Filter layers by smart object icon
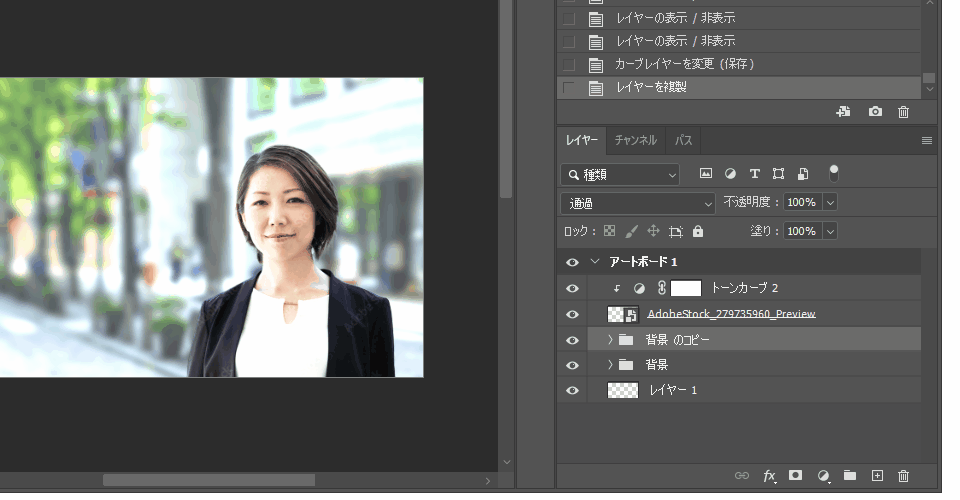 (x=803, y=174)
